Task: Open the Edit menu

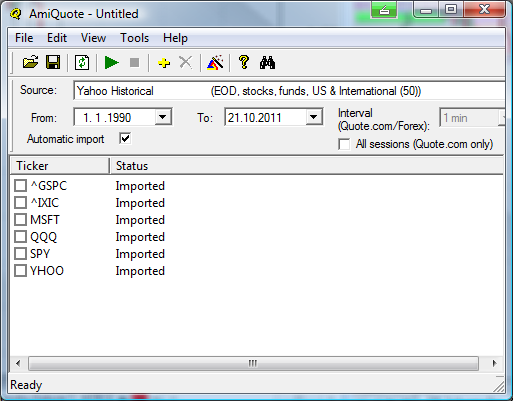Action: click(57, 38)
